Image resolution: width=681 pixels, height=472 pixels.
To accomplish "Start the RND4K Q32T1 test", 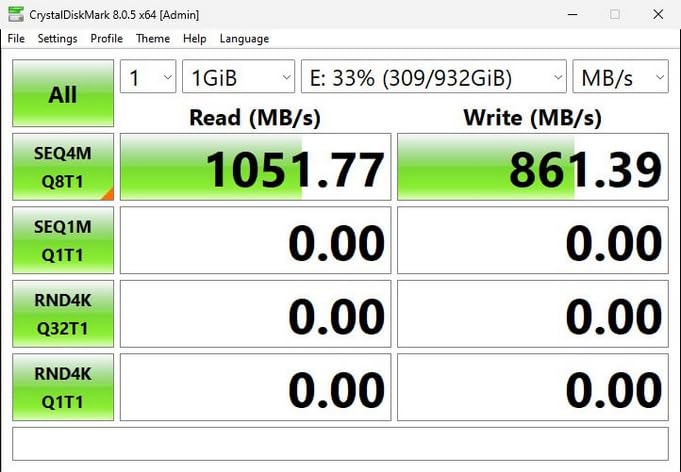I will [x=63, y=314].
